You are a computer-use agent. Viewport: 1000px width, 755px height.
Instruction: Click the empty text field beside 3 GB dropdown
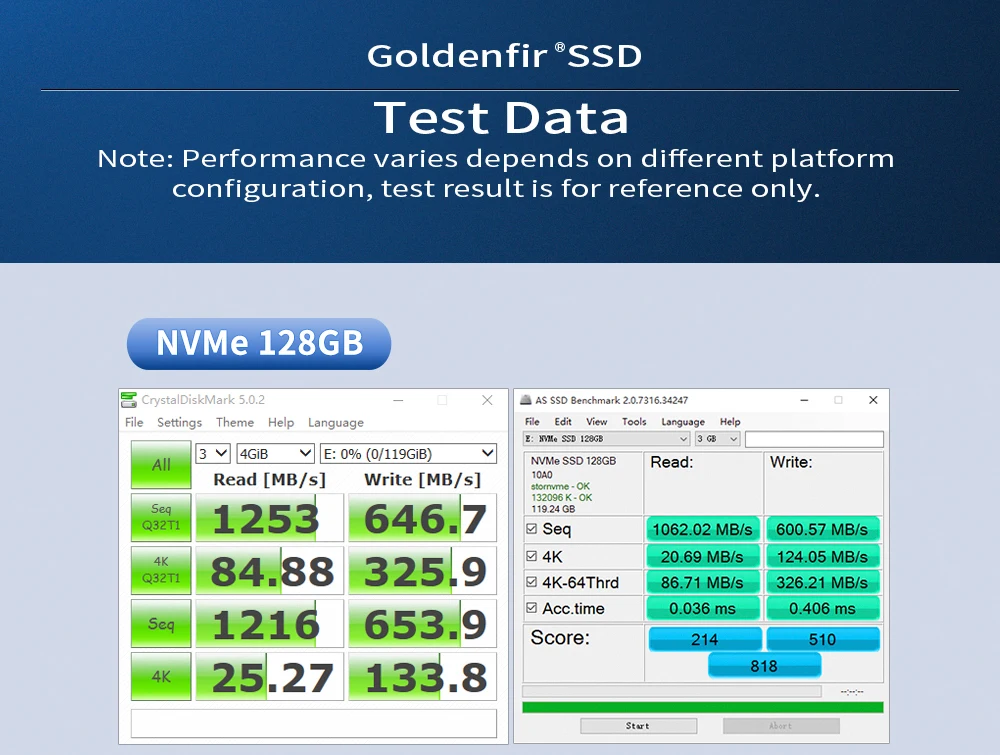click(814, 439)
